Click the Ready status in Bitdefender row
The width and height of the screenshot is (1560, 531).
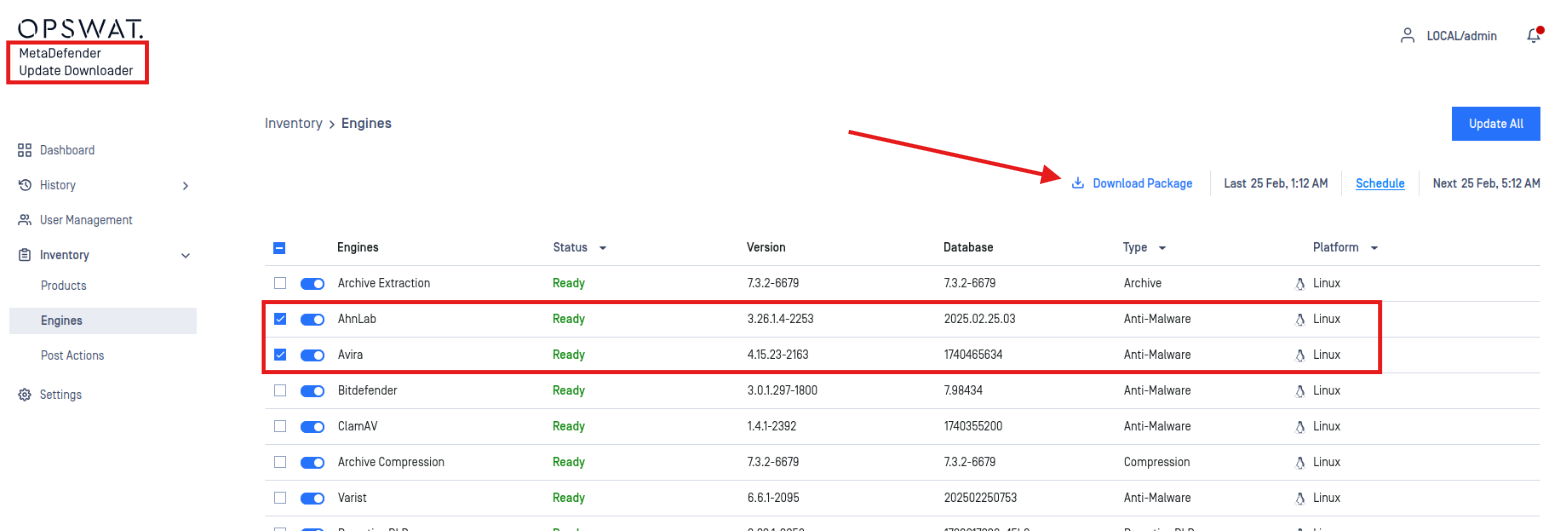click(x=569, y=391)
